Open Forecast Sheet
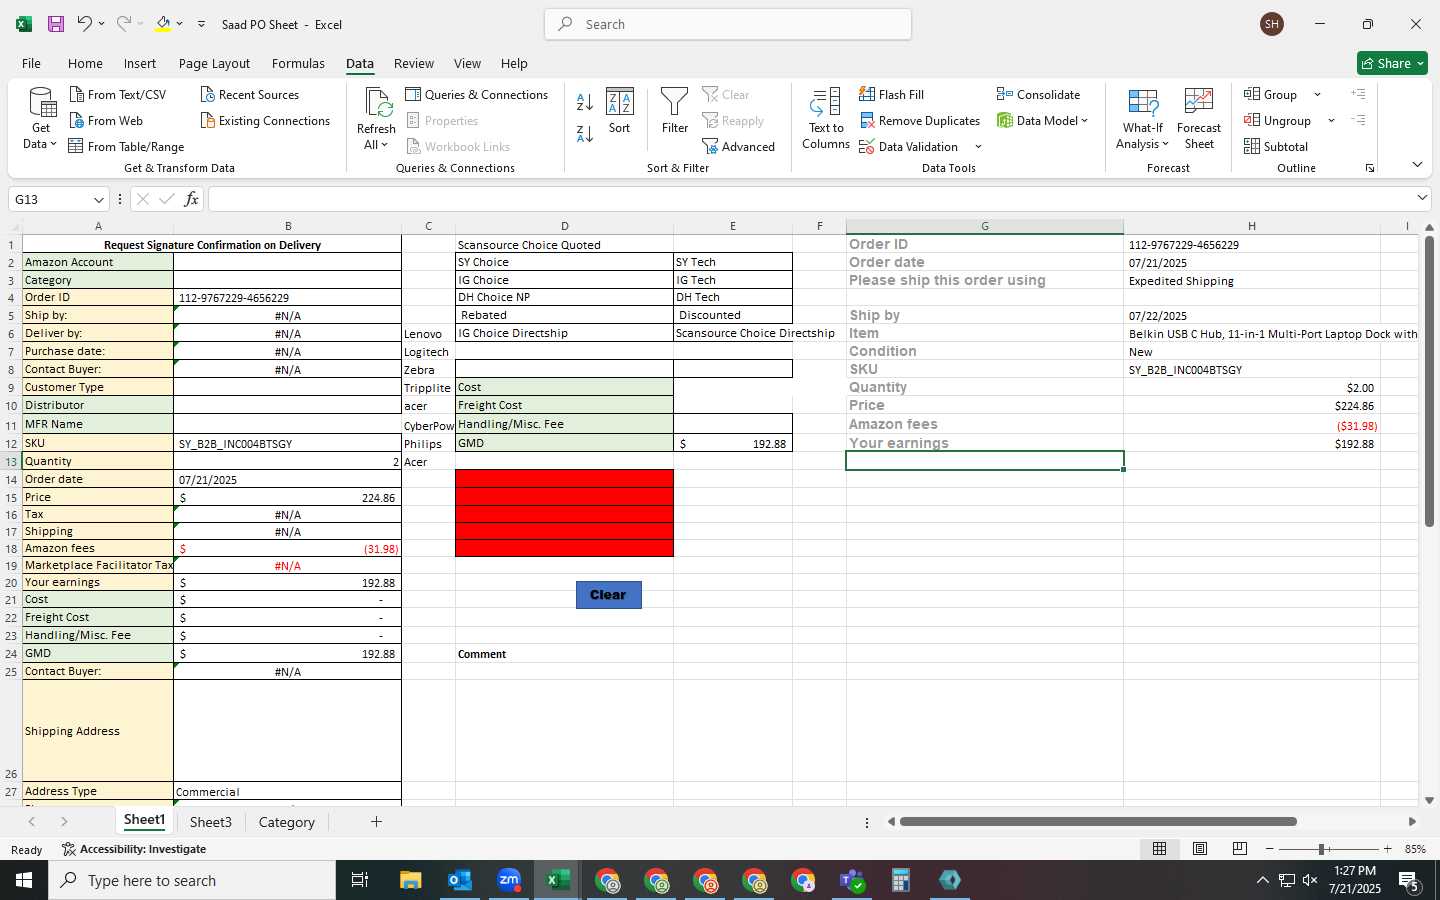This screenshot has width=1440, height=900. click(1199, 118)
